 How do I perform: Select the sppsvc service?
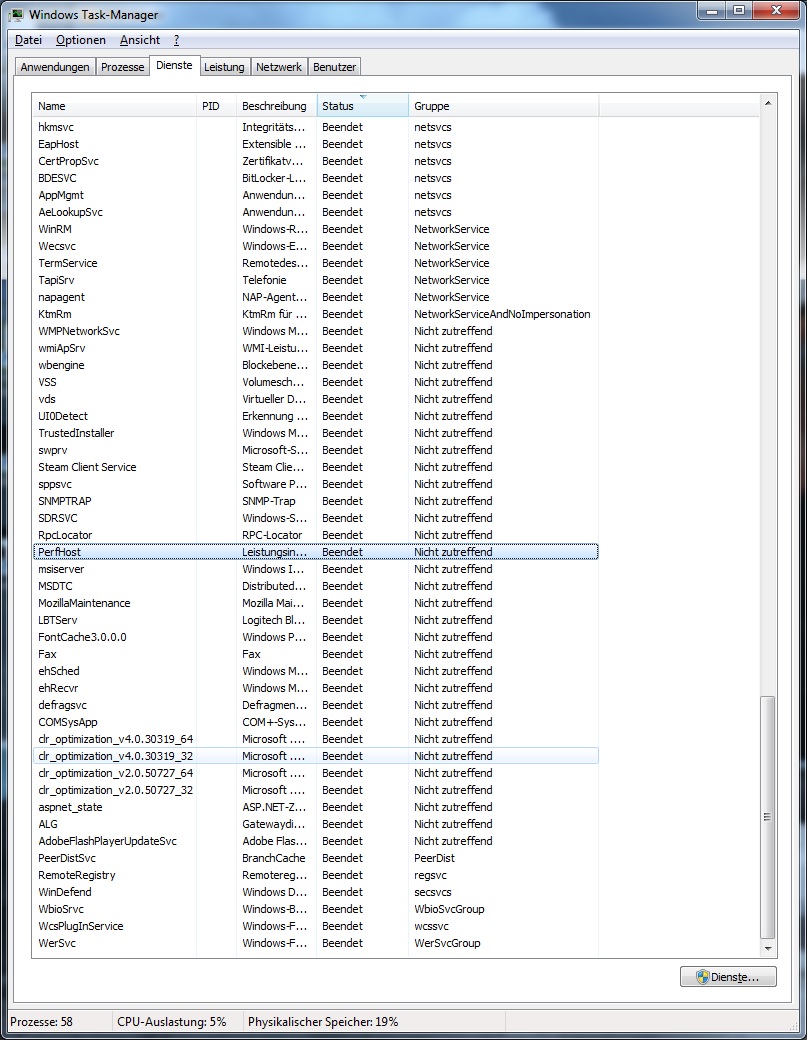[x=316, y=484]
